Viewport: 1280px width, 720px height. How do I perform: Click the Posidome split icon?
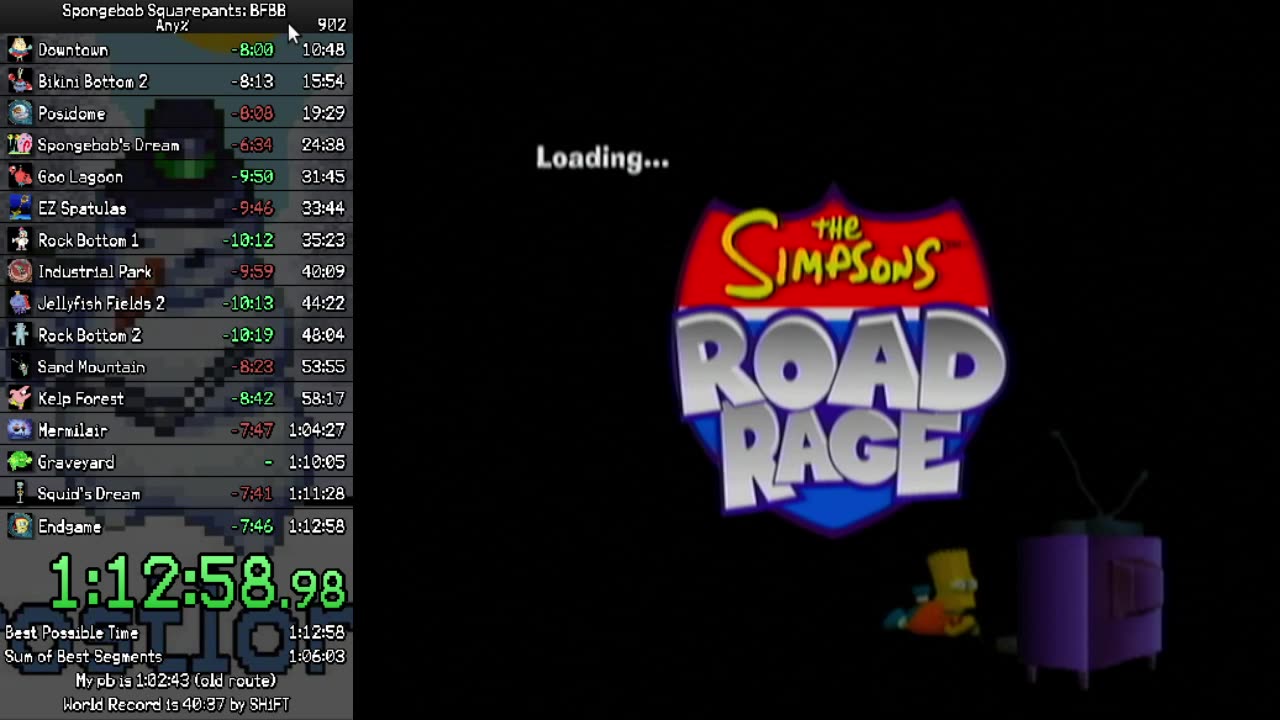20,113
